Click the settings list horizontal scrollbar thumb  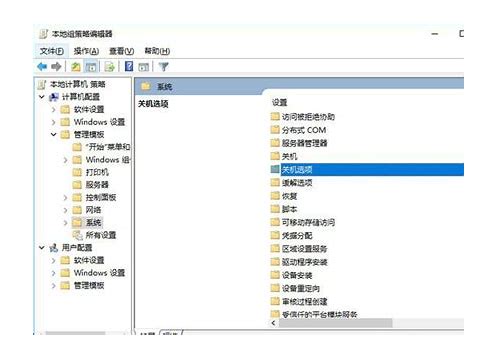click(x=336, y=323)
